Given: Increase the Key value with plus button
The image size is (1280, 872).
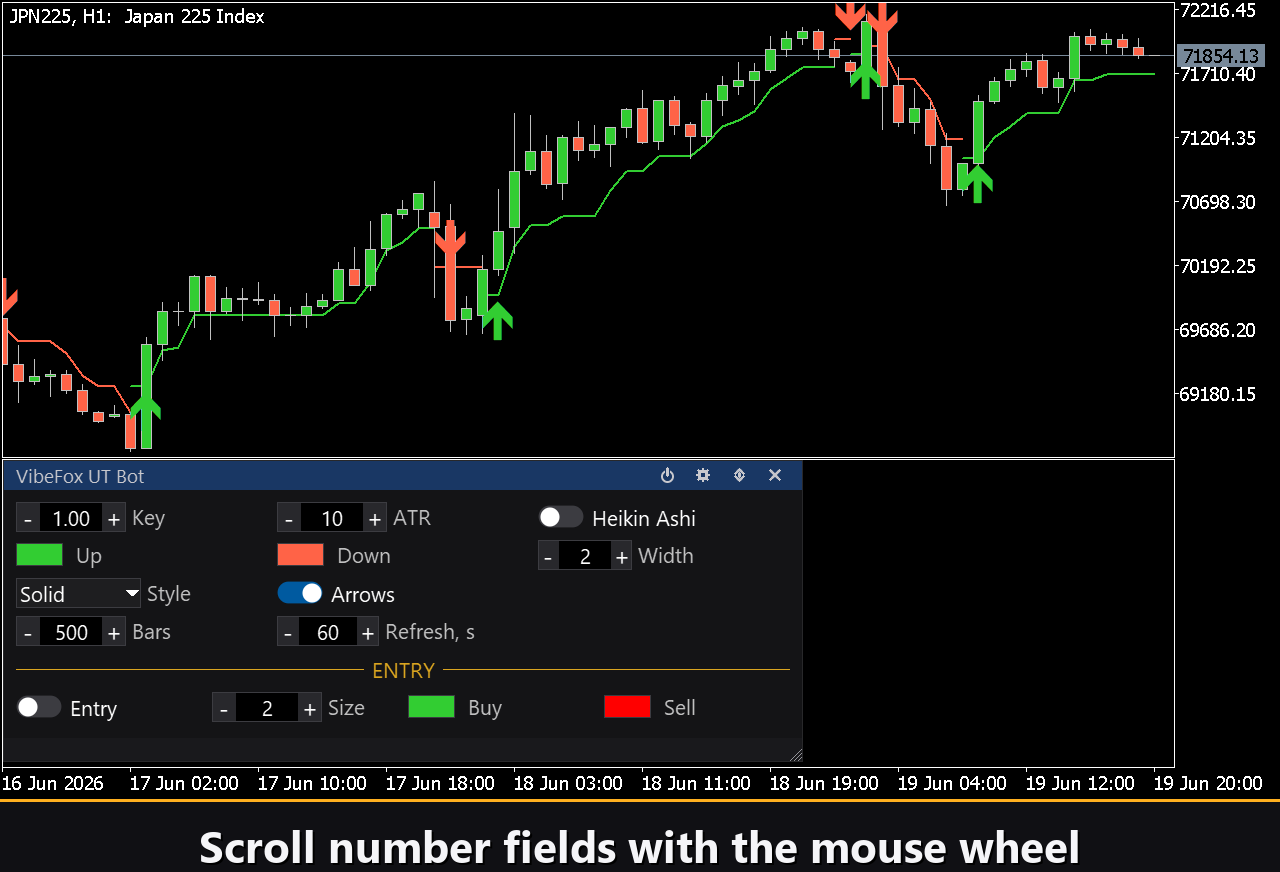Looking at the screenshot, I should pyautogui.click(x=114, y=518).
